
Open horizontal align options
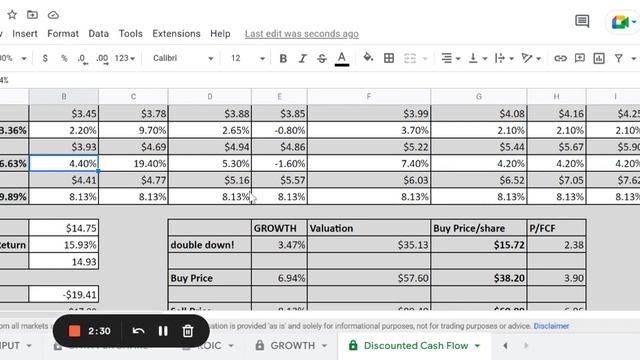451,58
